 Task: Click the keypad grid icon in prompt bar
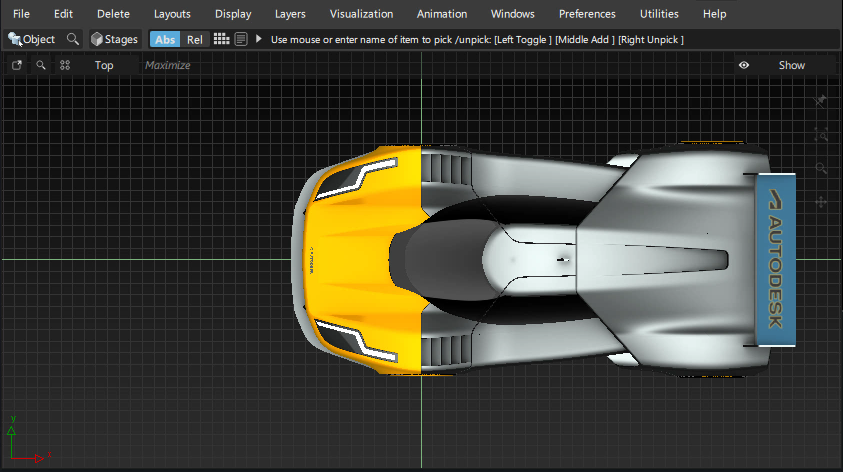pyautogui.click(x=222, y=39)
